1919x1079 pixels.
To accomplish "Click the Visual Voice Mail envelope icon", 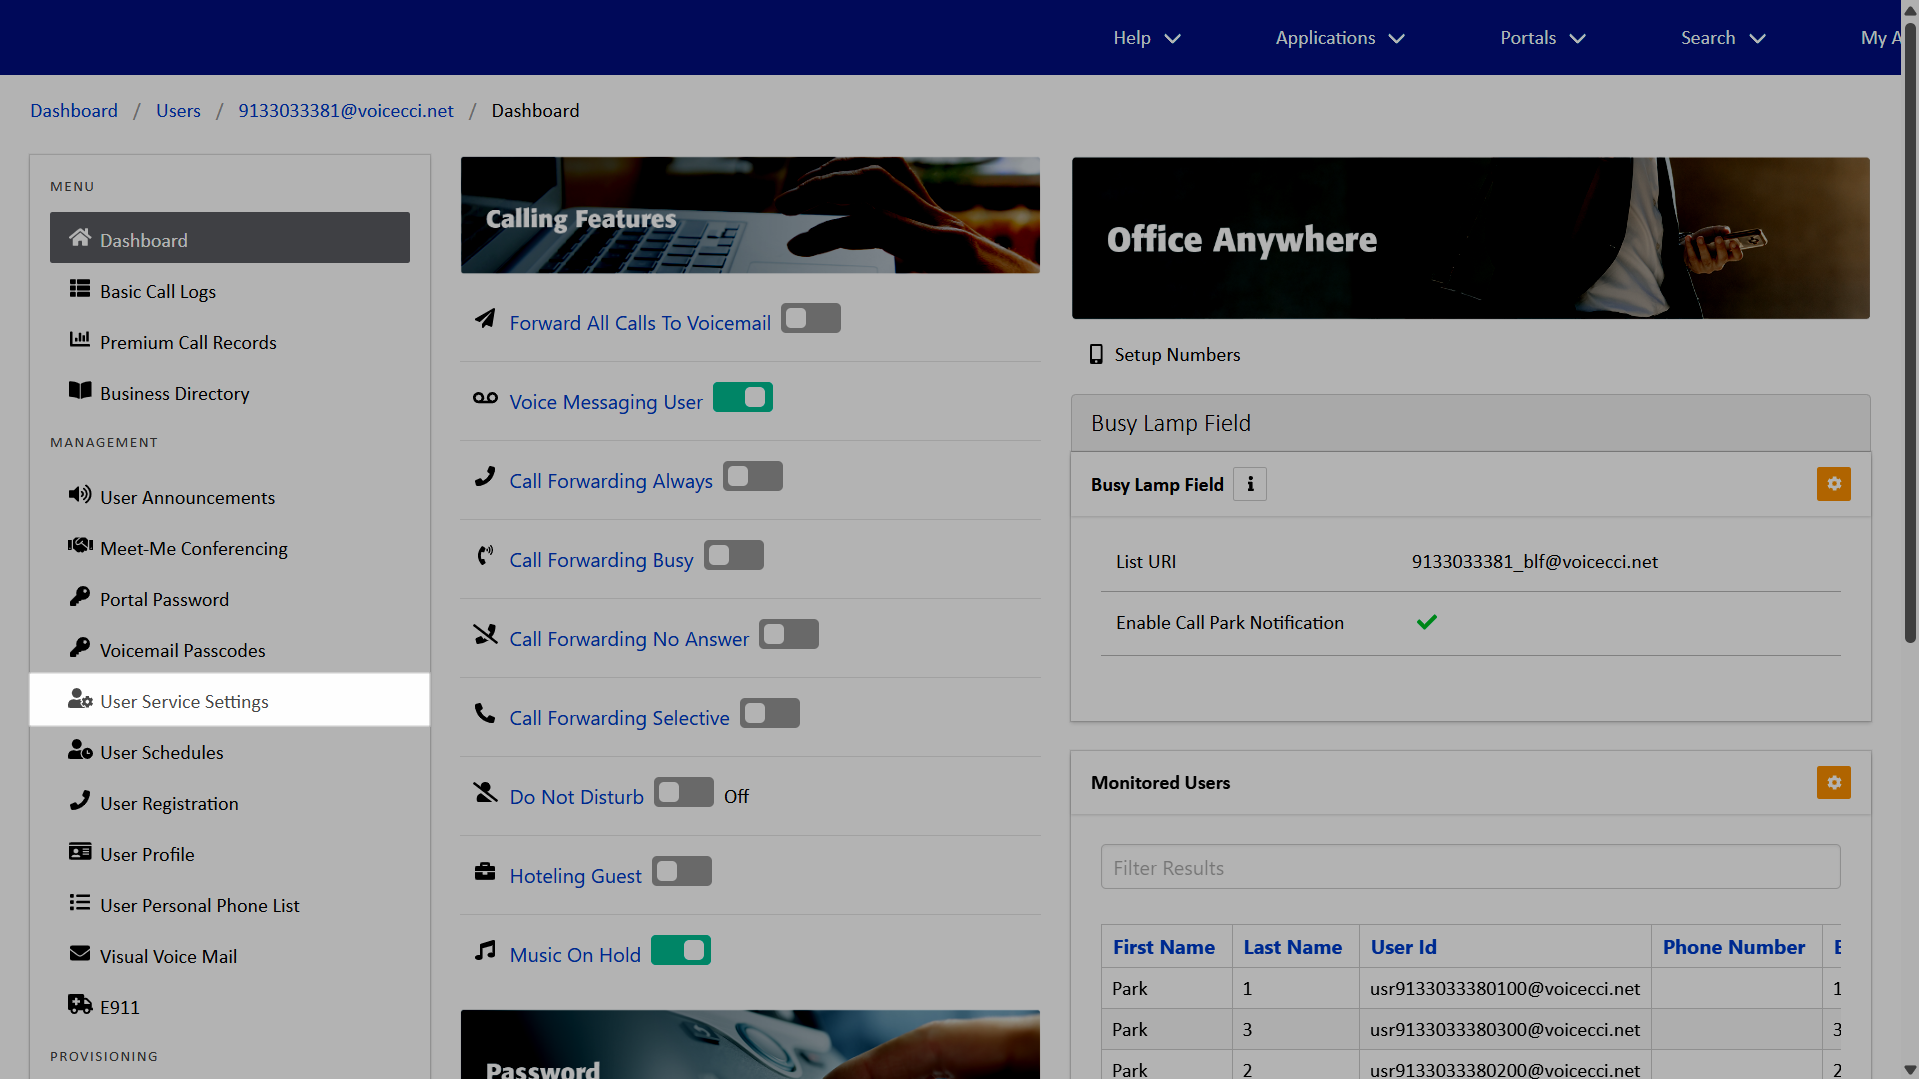I will coord(79,954).
